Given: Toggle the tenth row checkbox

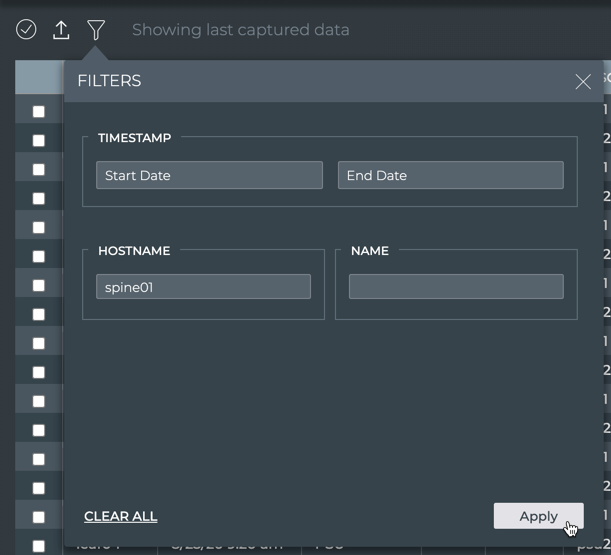Looking at the screenshot, I should (39, 373).
